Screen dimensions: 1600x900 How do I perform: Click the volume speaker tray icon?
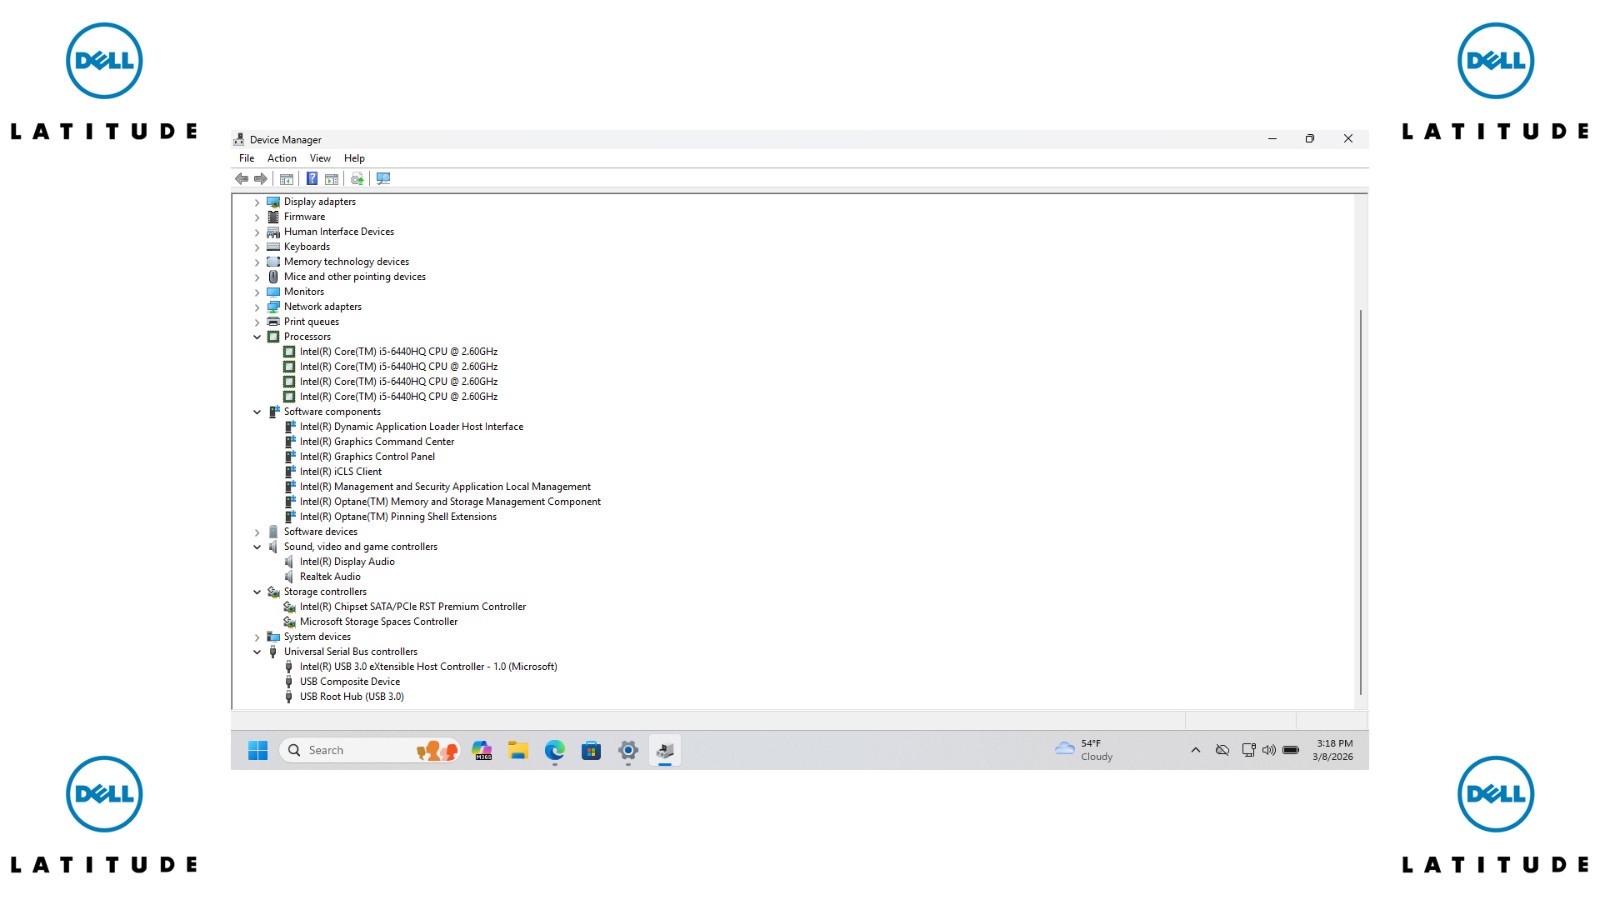[x=1269, y=750]
